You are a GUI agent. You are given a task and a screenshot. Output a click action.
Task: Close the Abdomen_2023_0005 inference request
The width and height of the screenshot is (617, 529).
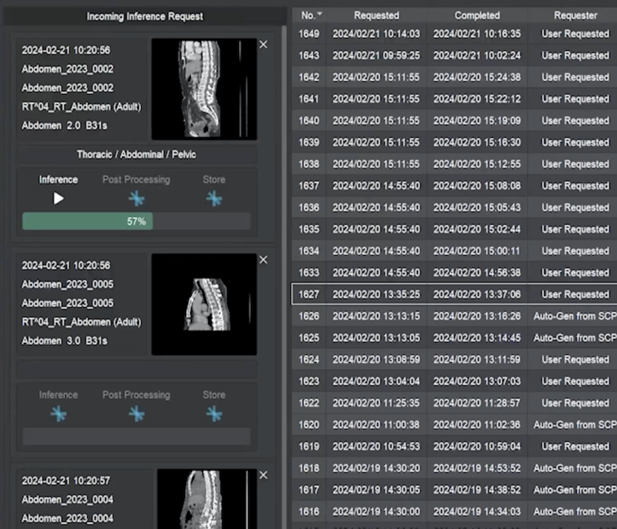click(263, 260)
